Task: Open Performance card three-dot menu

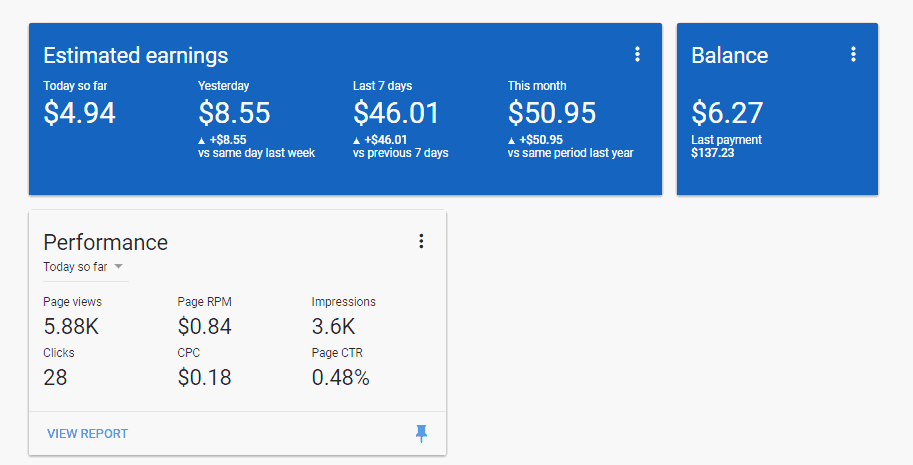Action: (x=421, y=241)
